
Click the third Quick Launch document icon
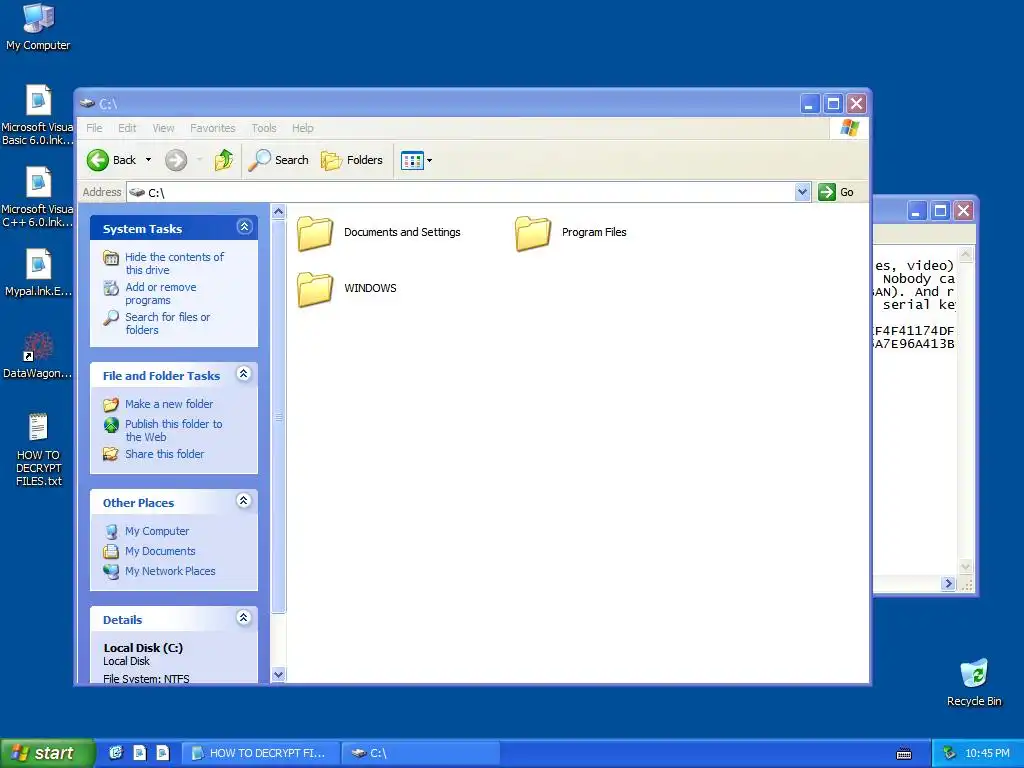[x=163, y=753]
